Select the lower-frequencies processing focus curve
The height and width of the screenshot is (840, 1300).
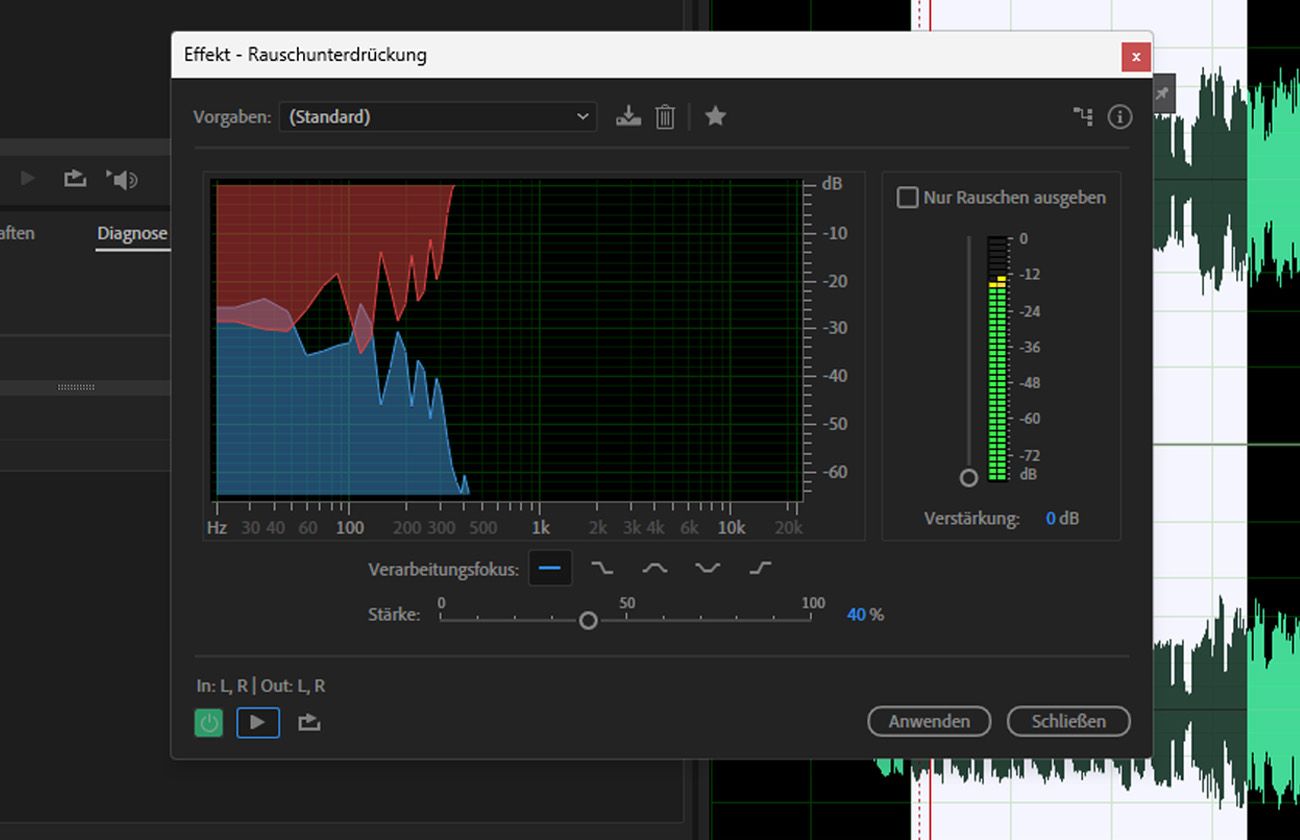pyautogui.click(x=601, y=568)
